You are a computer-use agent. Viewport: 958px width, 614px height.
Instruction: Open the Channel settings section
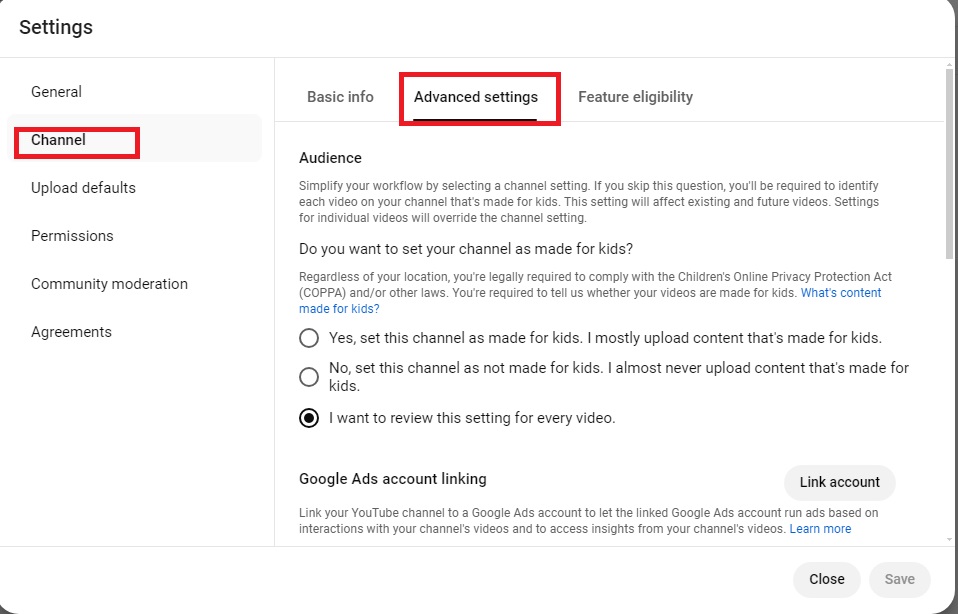click(x=59, y=140)
